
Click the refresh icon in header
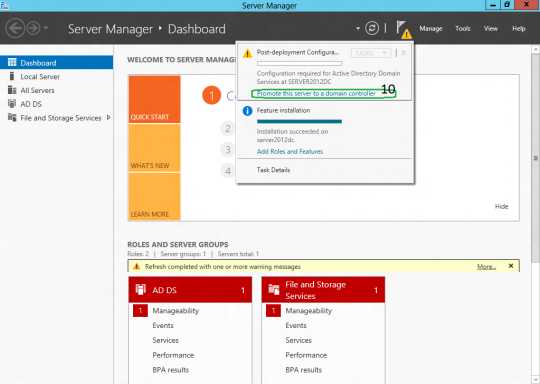pyautogui.click(x=372, y=28)
